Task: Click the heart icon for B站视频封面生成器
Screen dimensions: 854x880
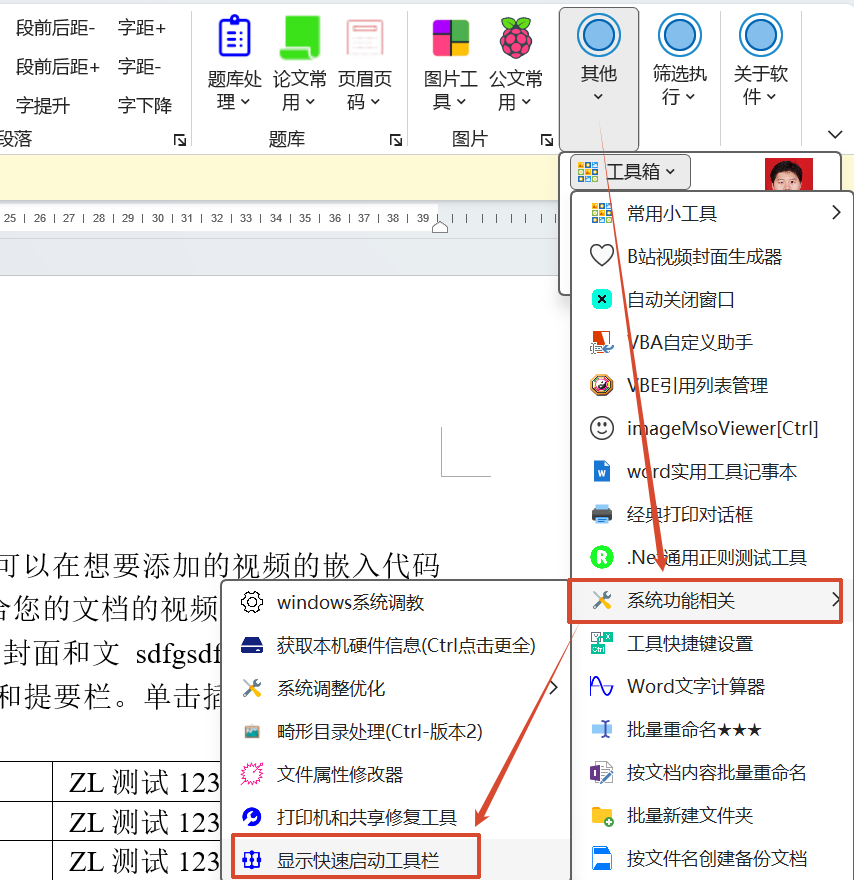Action: click(602, 256)
